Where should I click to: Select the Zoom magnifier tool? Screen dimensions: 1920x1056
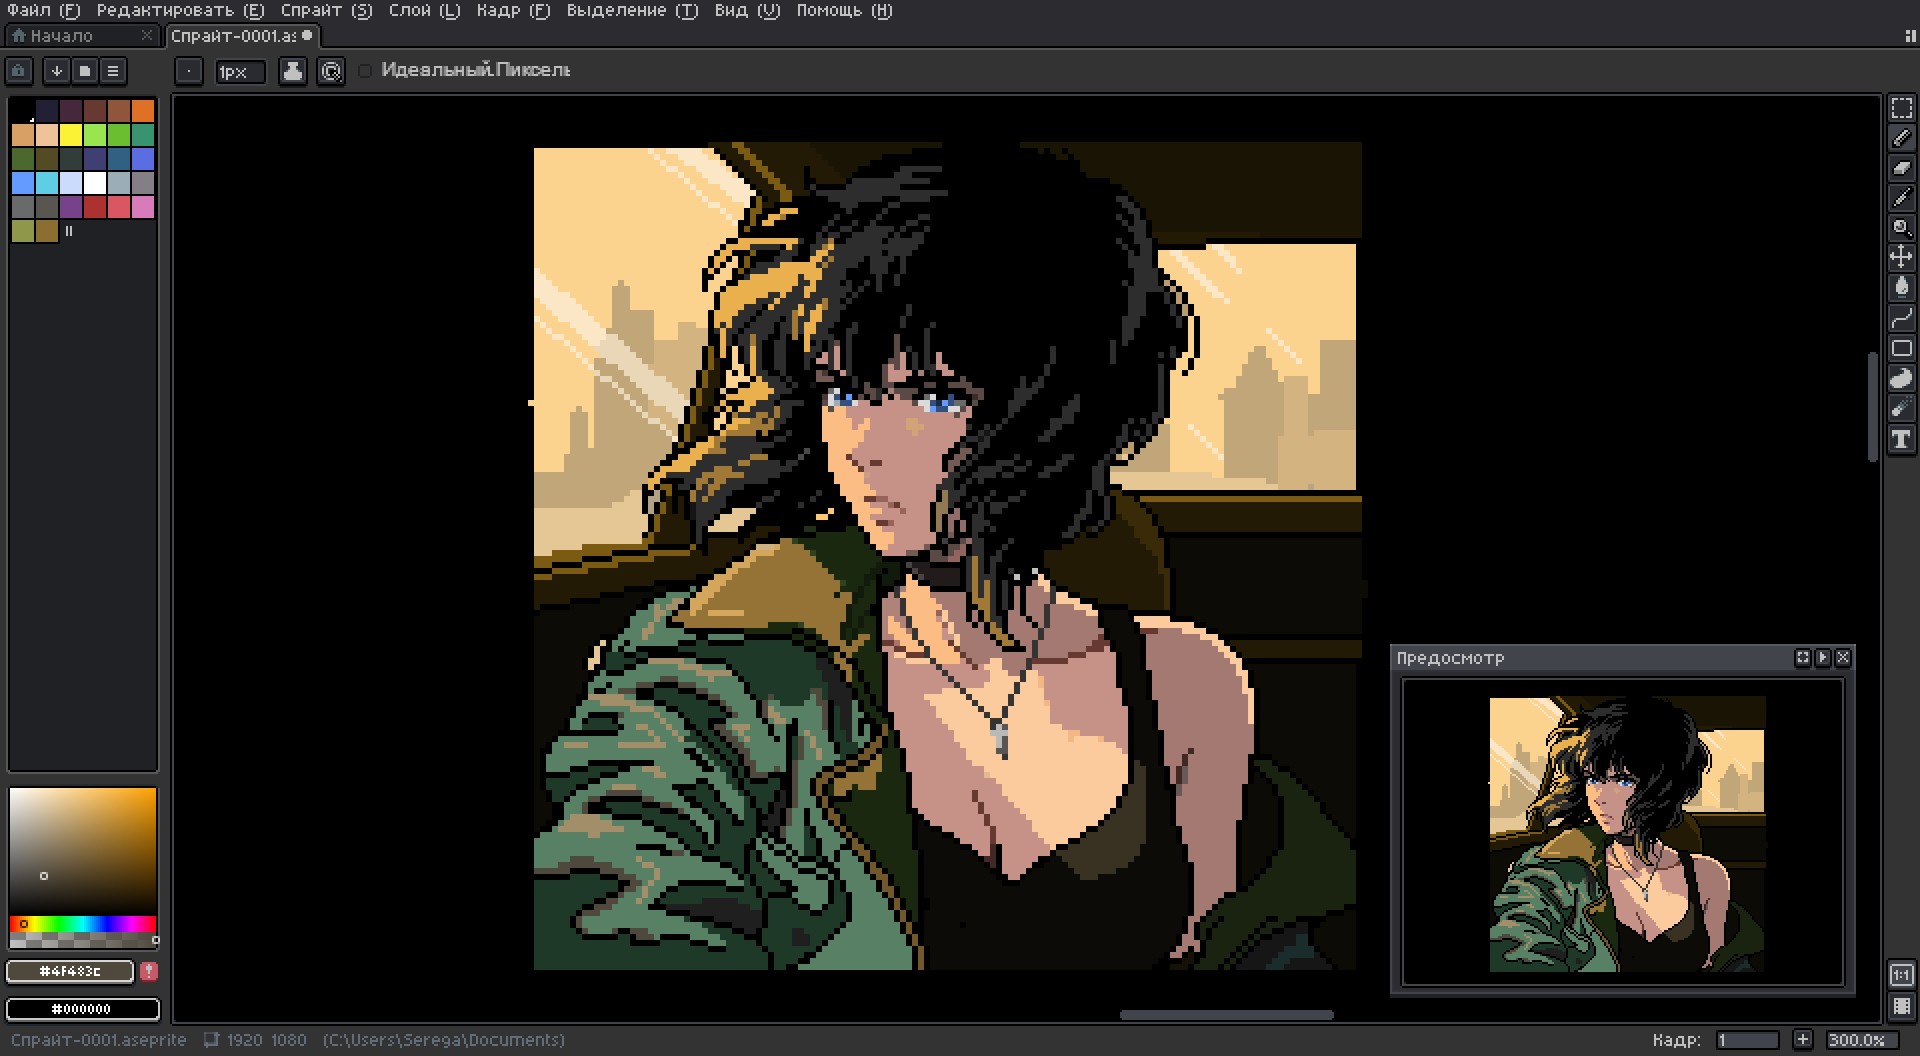[1901, 228]
